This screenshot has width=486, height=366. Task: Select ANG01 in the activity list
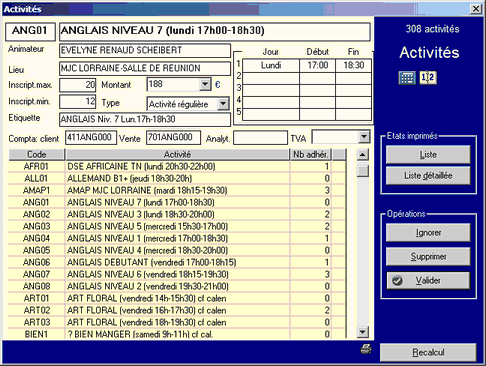[x=177, y=202]
